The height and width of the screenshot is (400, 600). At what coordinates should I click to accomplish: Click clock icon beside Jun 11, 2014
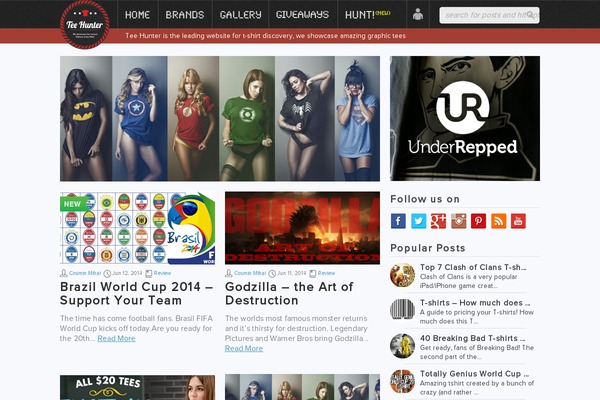click(x=272, y=273)
